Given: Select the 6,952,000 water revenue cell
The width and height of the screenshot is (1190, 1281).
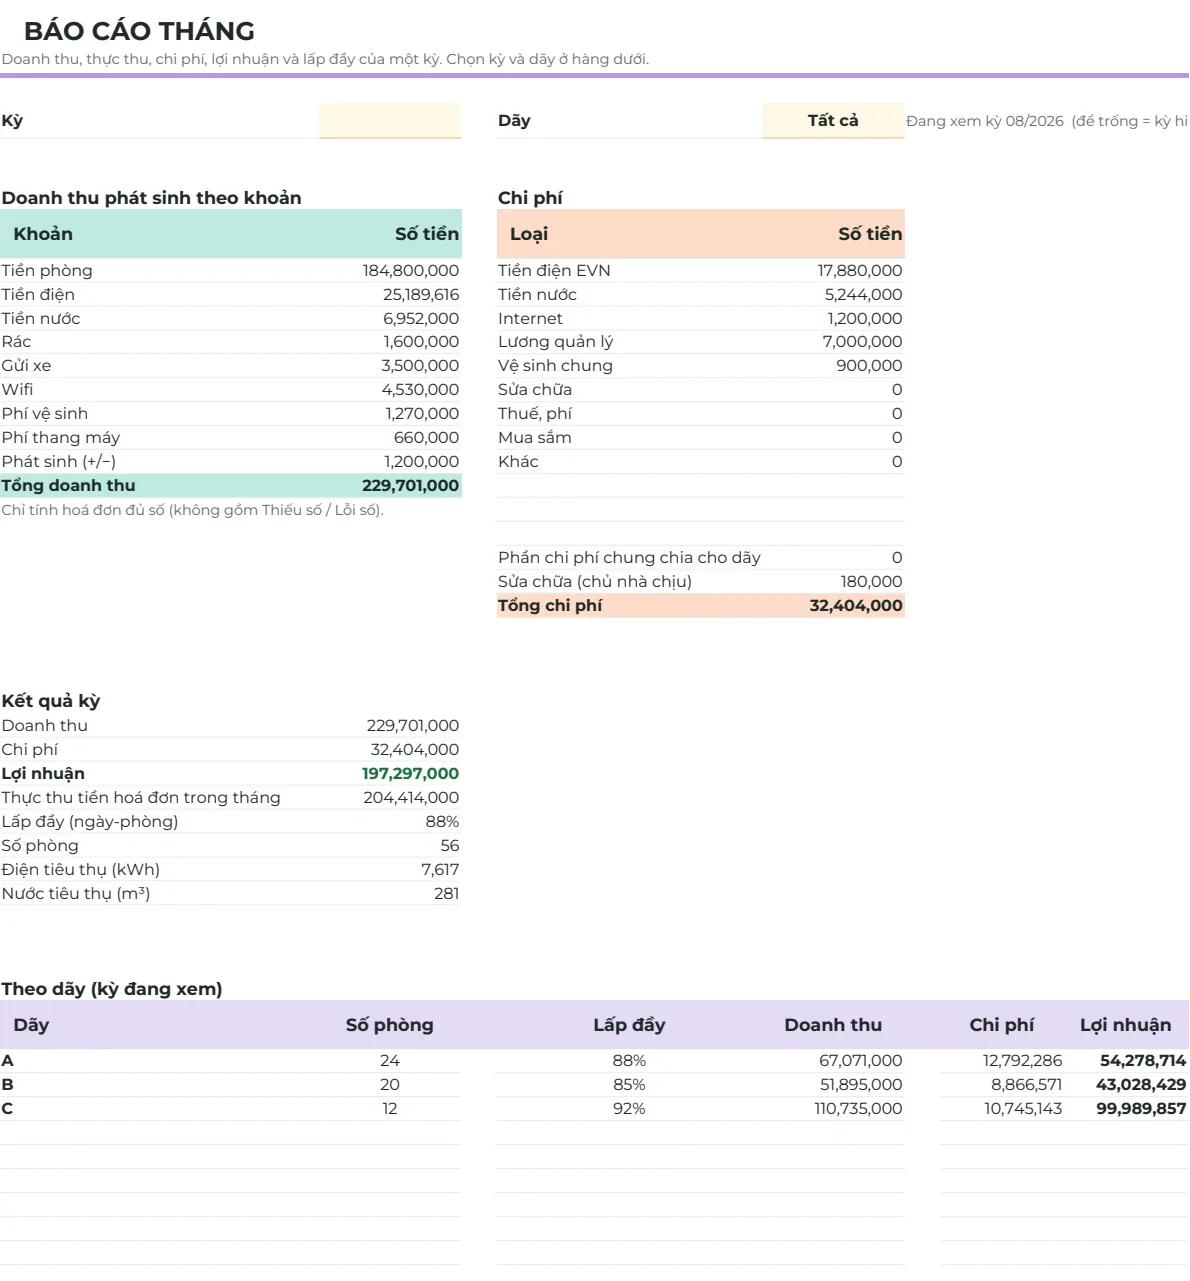Looking at the screenshot, I should pyautogui.click(x=421, y=318).
